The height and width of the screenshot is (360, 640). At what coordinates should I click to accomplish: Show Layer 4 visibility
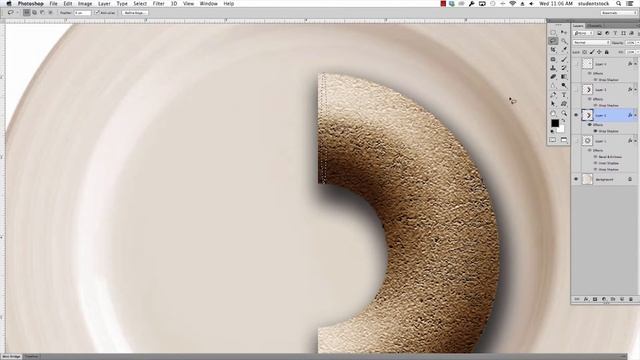coord(576,64)
